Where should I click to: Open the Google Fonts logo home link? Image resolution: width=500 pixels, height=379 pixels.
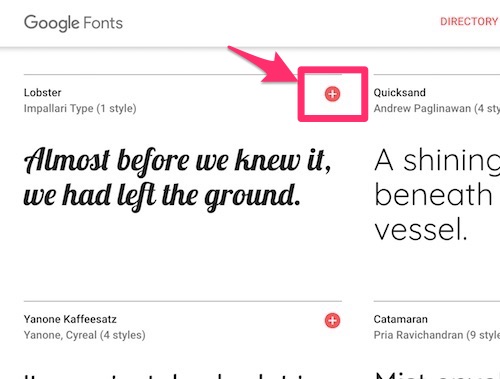[73, 23]
